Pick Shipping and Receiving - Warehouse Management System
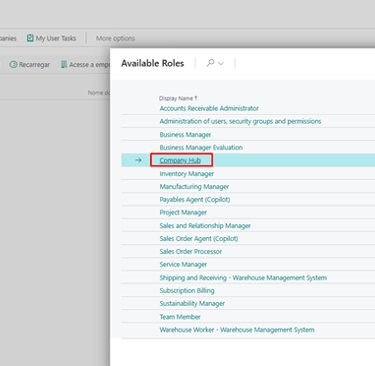The width and height of the screenshot is (375, 366). (243, 278)
